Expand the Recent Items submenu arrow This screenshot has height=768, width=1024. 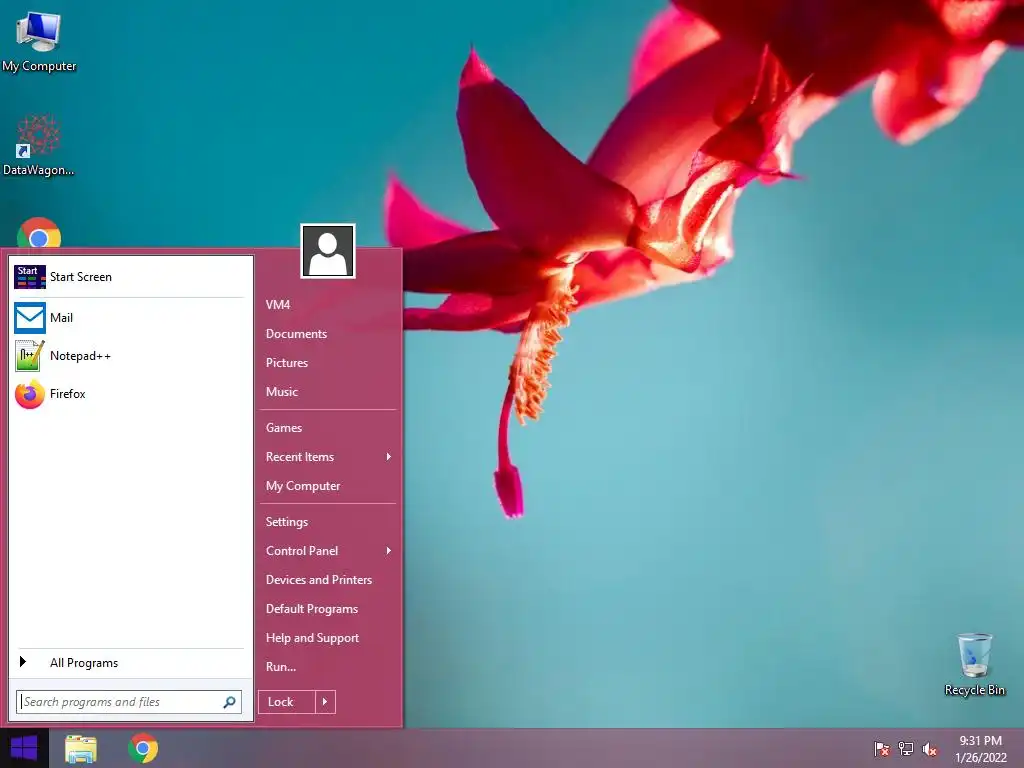[389, 456]
